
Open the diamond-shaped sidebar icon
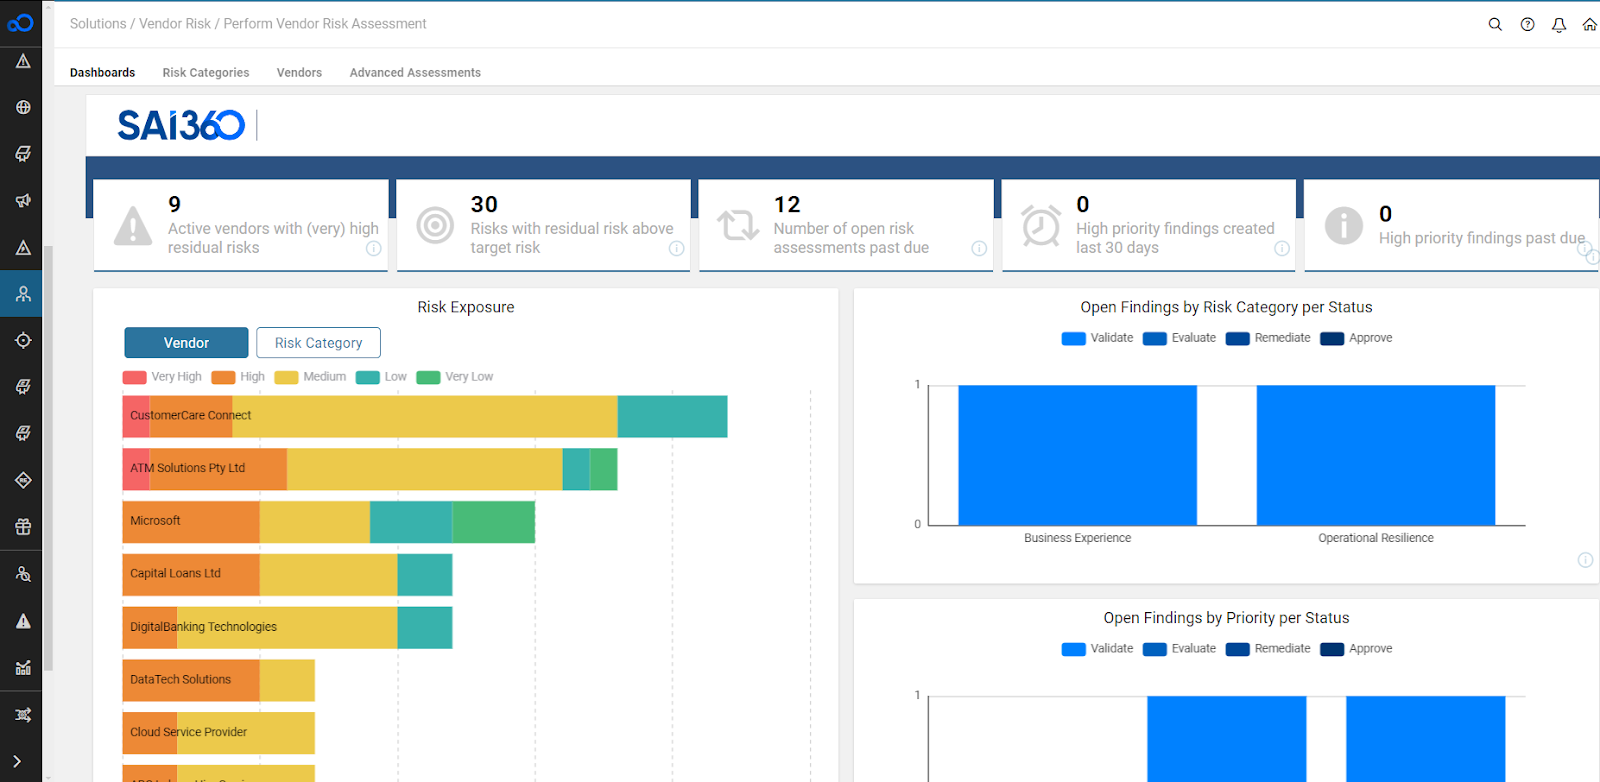pyautogui.click(x=23, y=481)
